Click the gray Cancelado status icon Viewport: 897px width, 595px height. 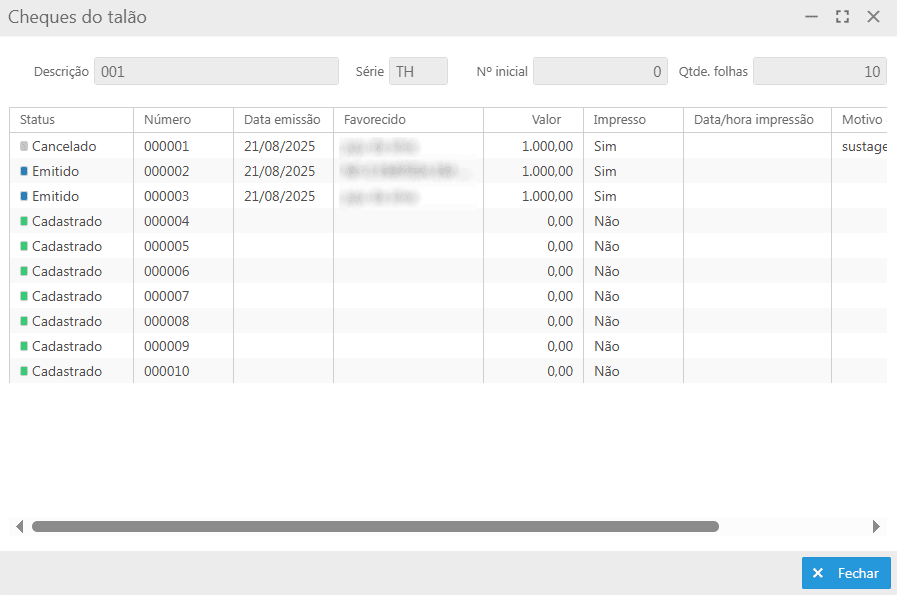tap(24, 146)
